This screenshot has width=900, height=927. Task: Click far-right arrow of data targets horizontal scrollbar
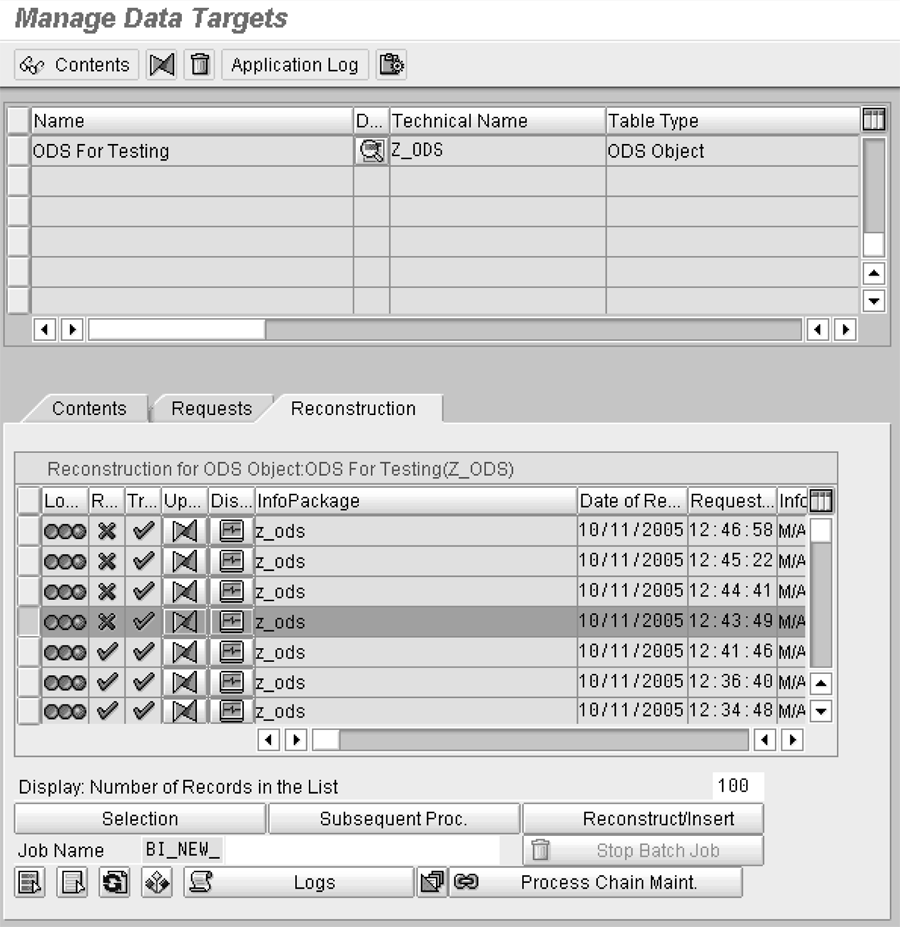(x=845, y=329)
